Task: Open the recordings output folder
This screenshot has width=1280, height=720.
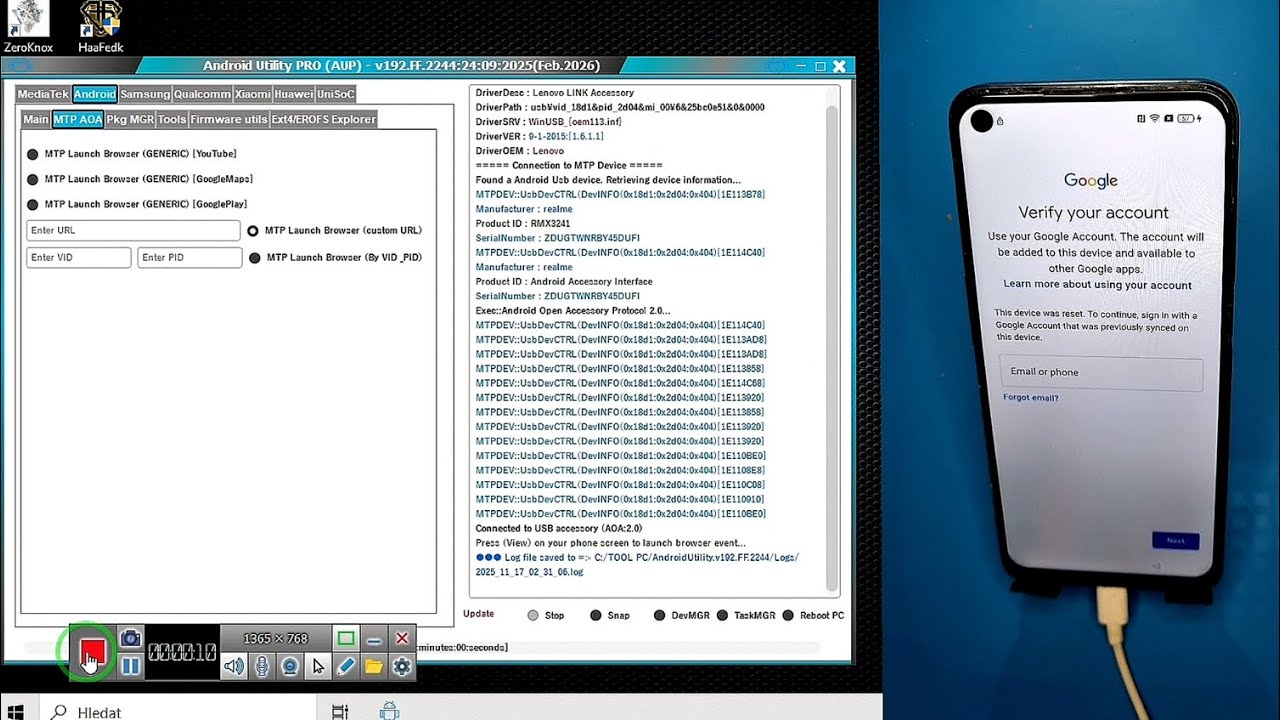Action: (x=374, y=666)
